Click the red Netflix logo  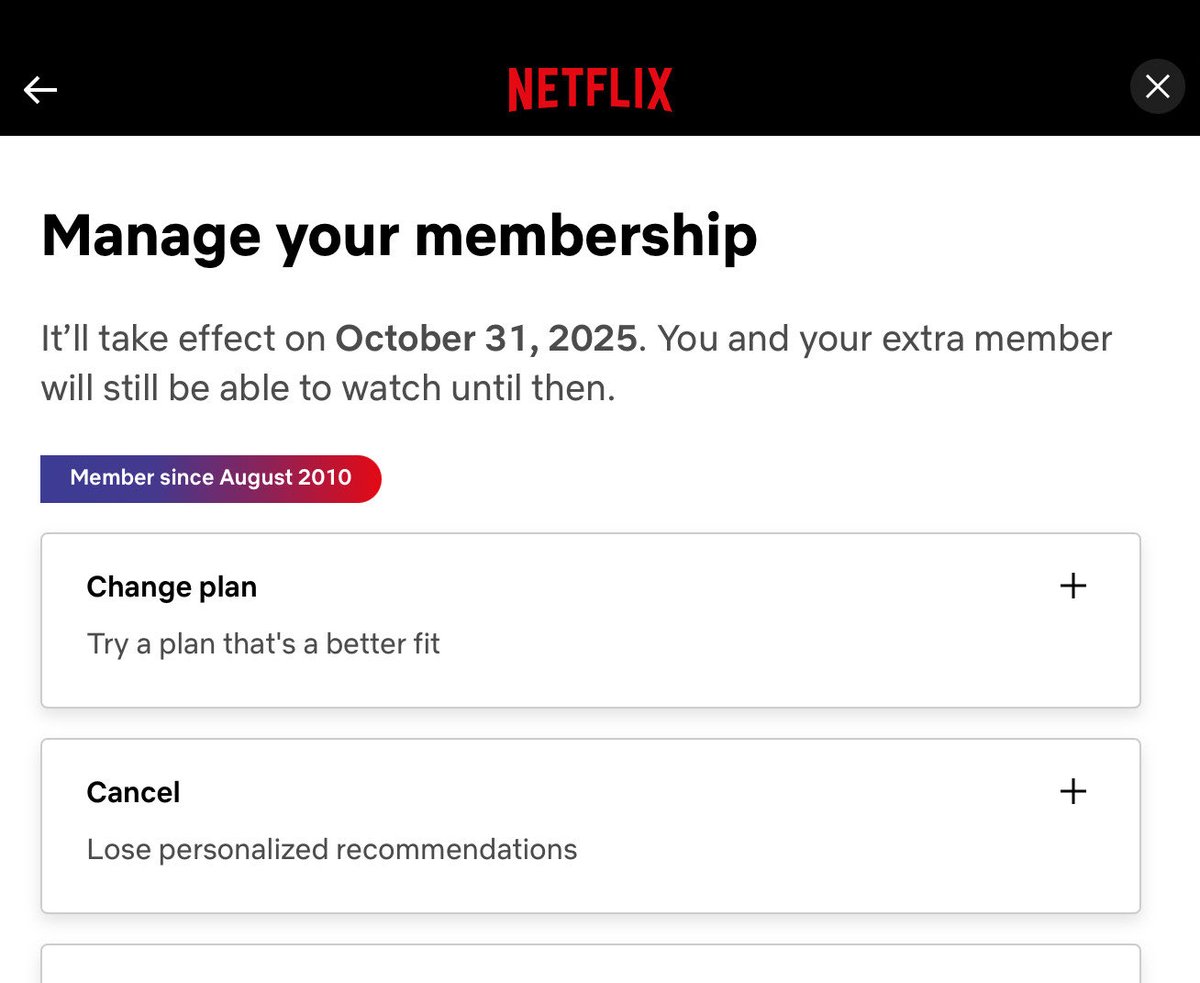tap(589, 90)
